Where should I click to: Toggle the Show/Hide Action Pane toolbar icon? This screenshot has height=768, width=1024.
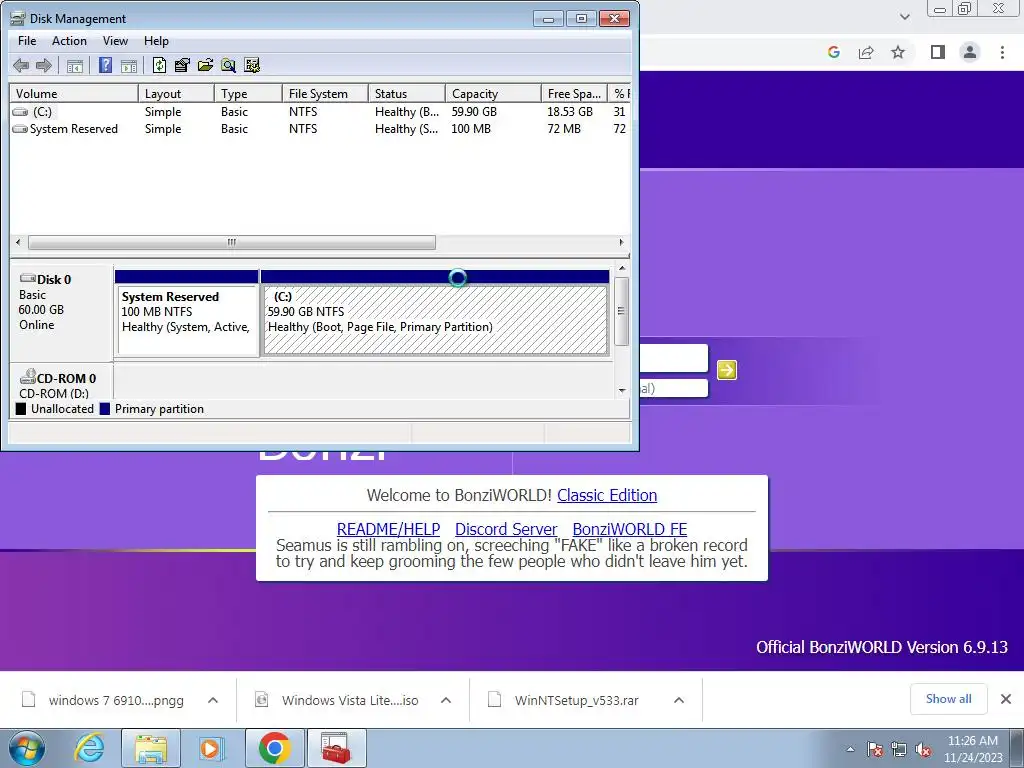pyautogui.click(x=129, y=65)
